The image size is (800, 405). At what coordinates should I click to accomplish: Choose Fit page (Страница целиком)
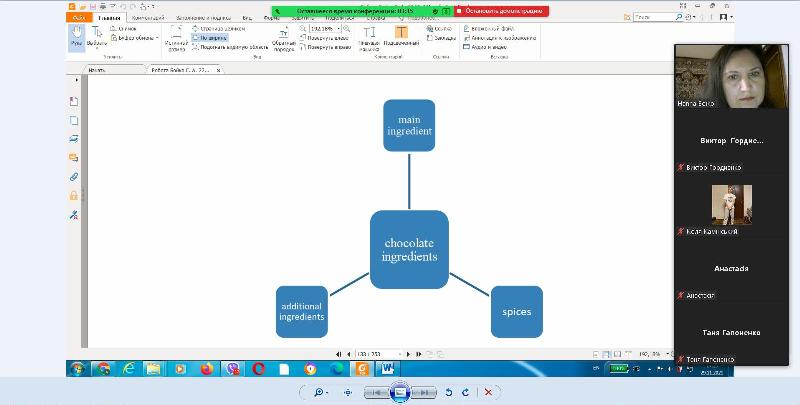[x=218, y=29]
